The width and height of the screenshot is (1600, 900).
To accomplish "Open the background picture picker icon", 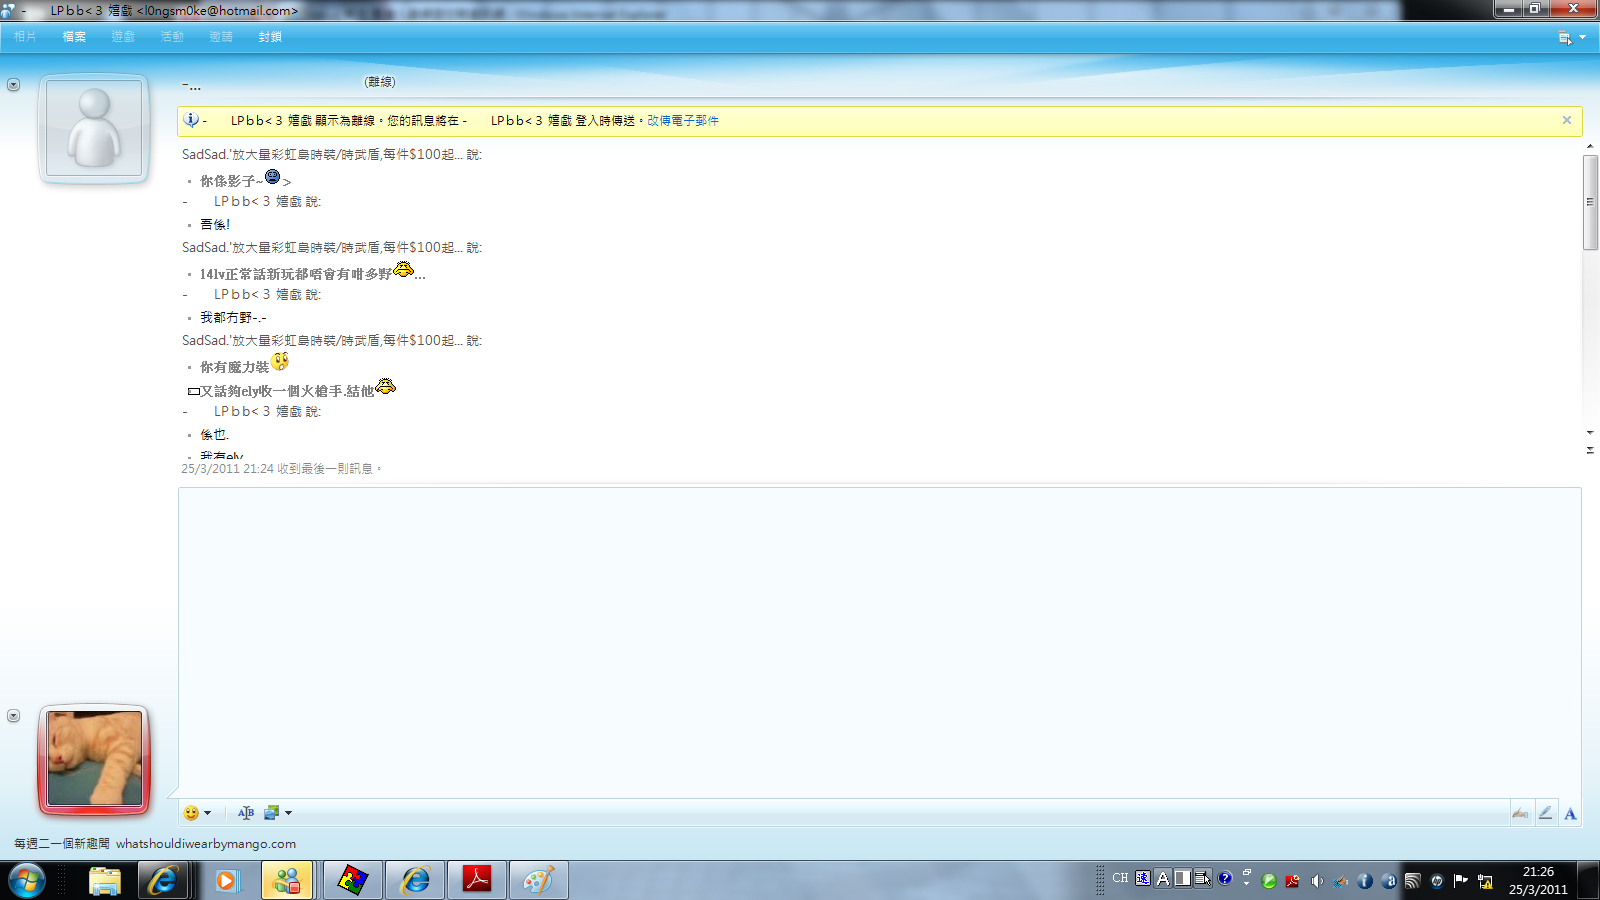I will [271, 813].
